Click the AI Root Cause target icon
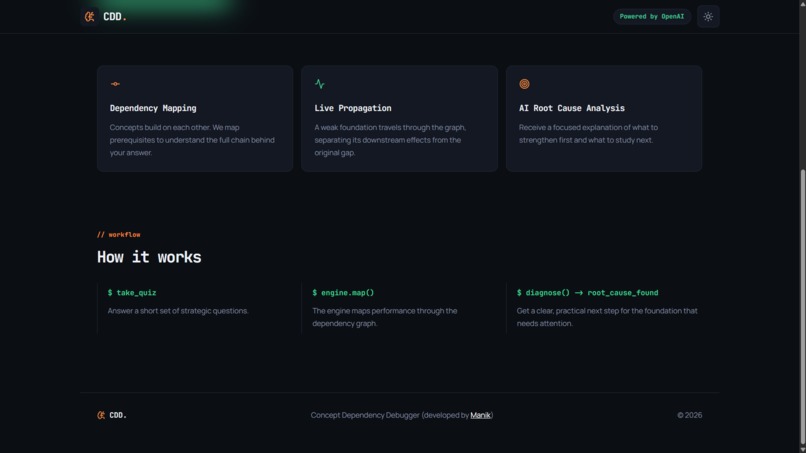The image size is (806, 453). pos(524,84)
